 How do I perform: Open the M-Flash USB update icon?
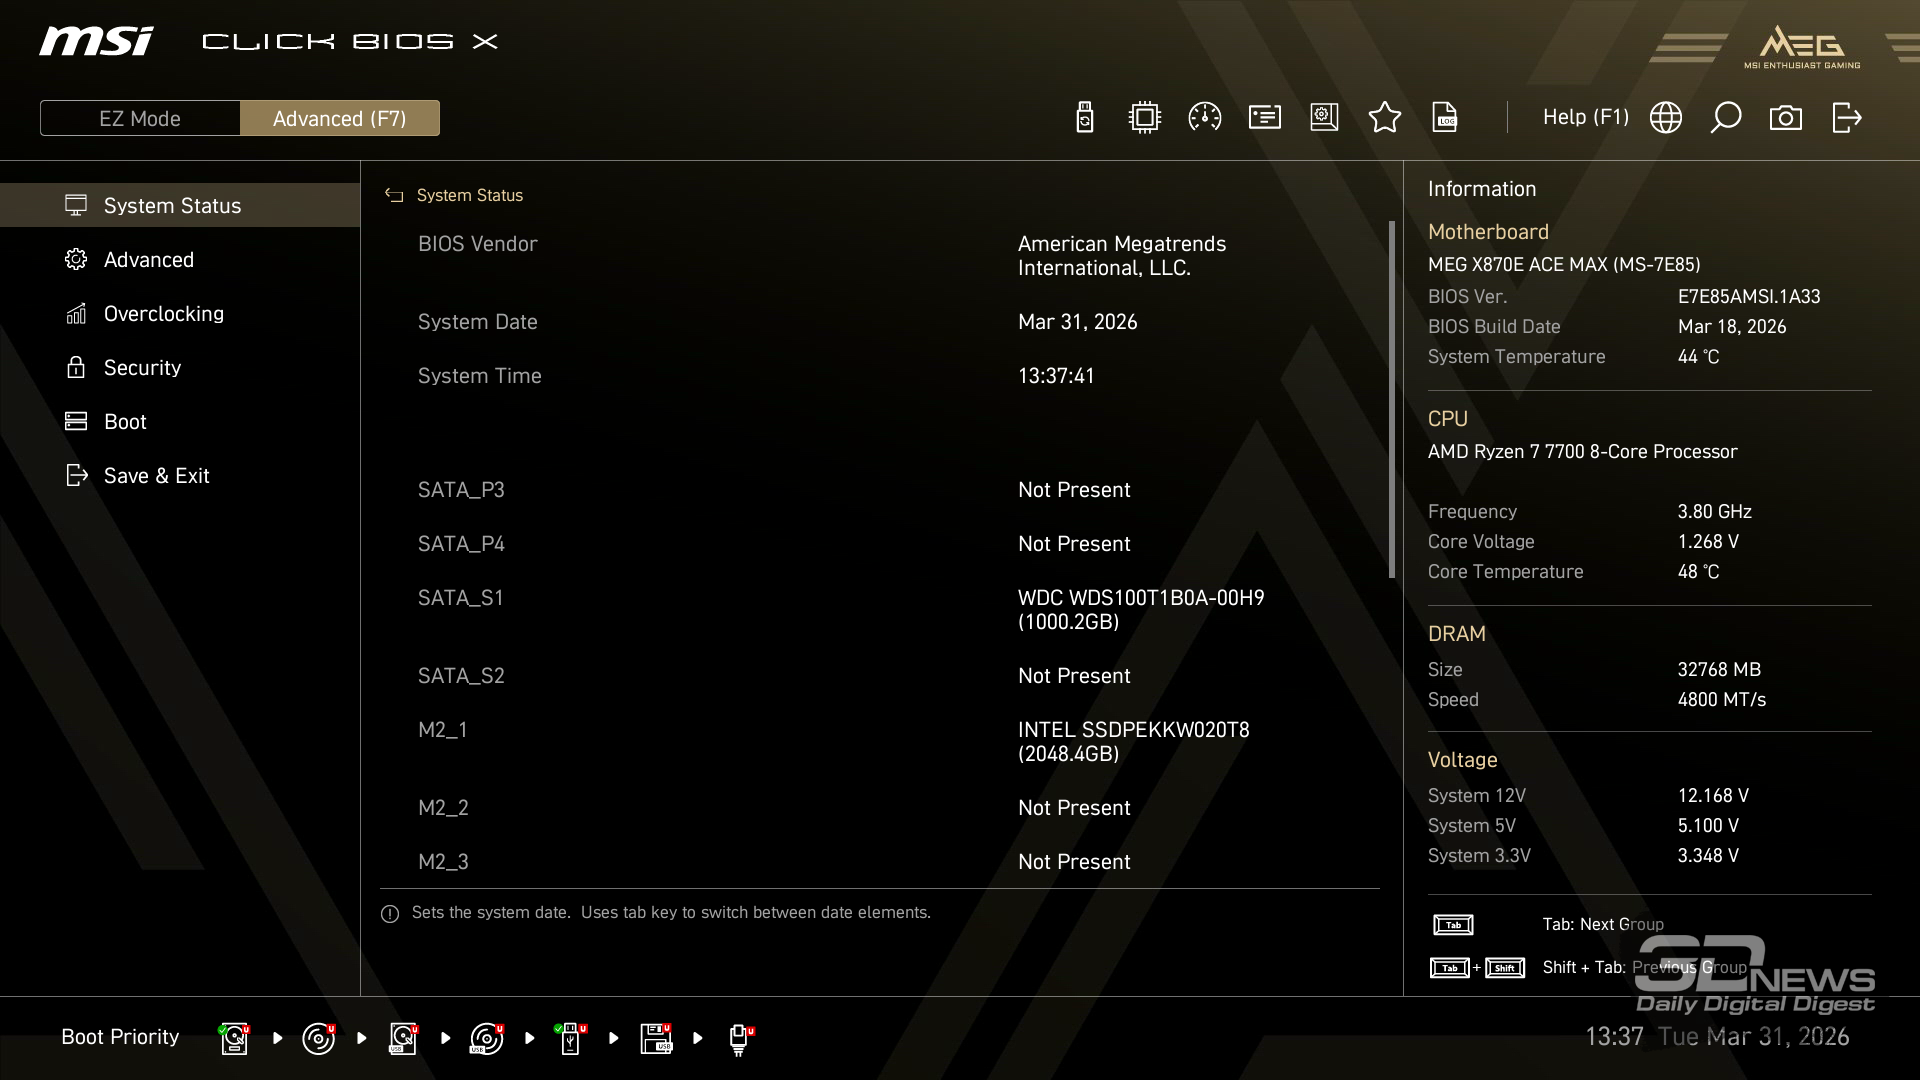point(1084,118)
